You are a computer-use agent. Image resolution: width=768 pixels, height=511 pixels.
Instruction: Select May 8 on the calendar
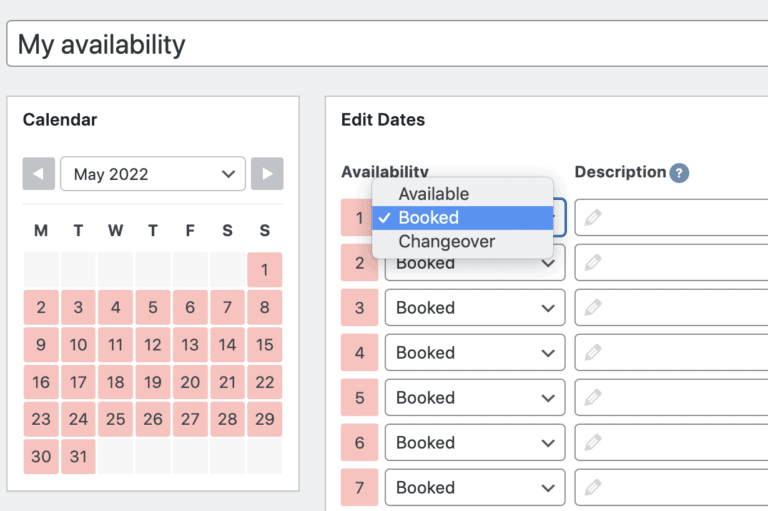click(x=264, y=307)
